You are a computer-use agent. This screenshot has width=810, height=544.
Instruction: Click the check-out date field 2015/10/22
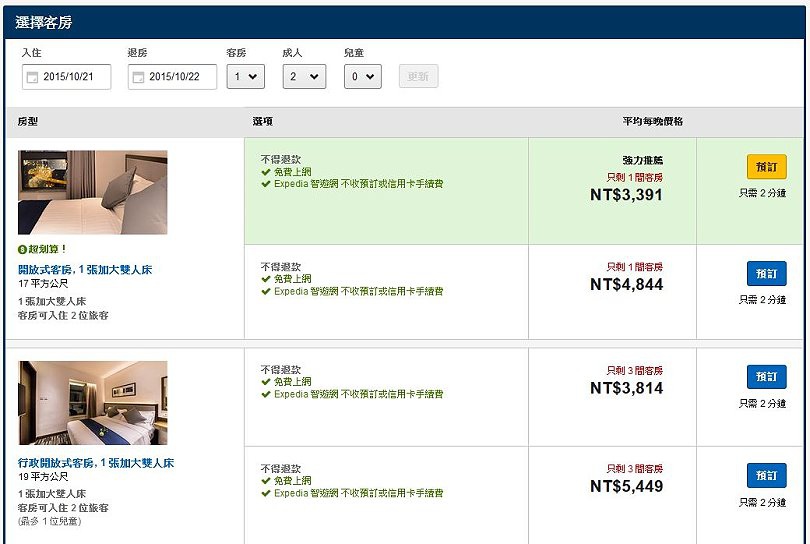172,77
